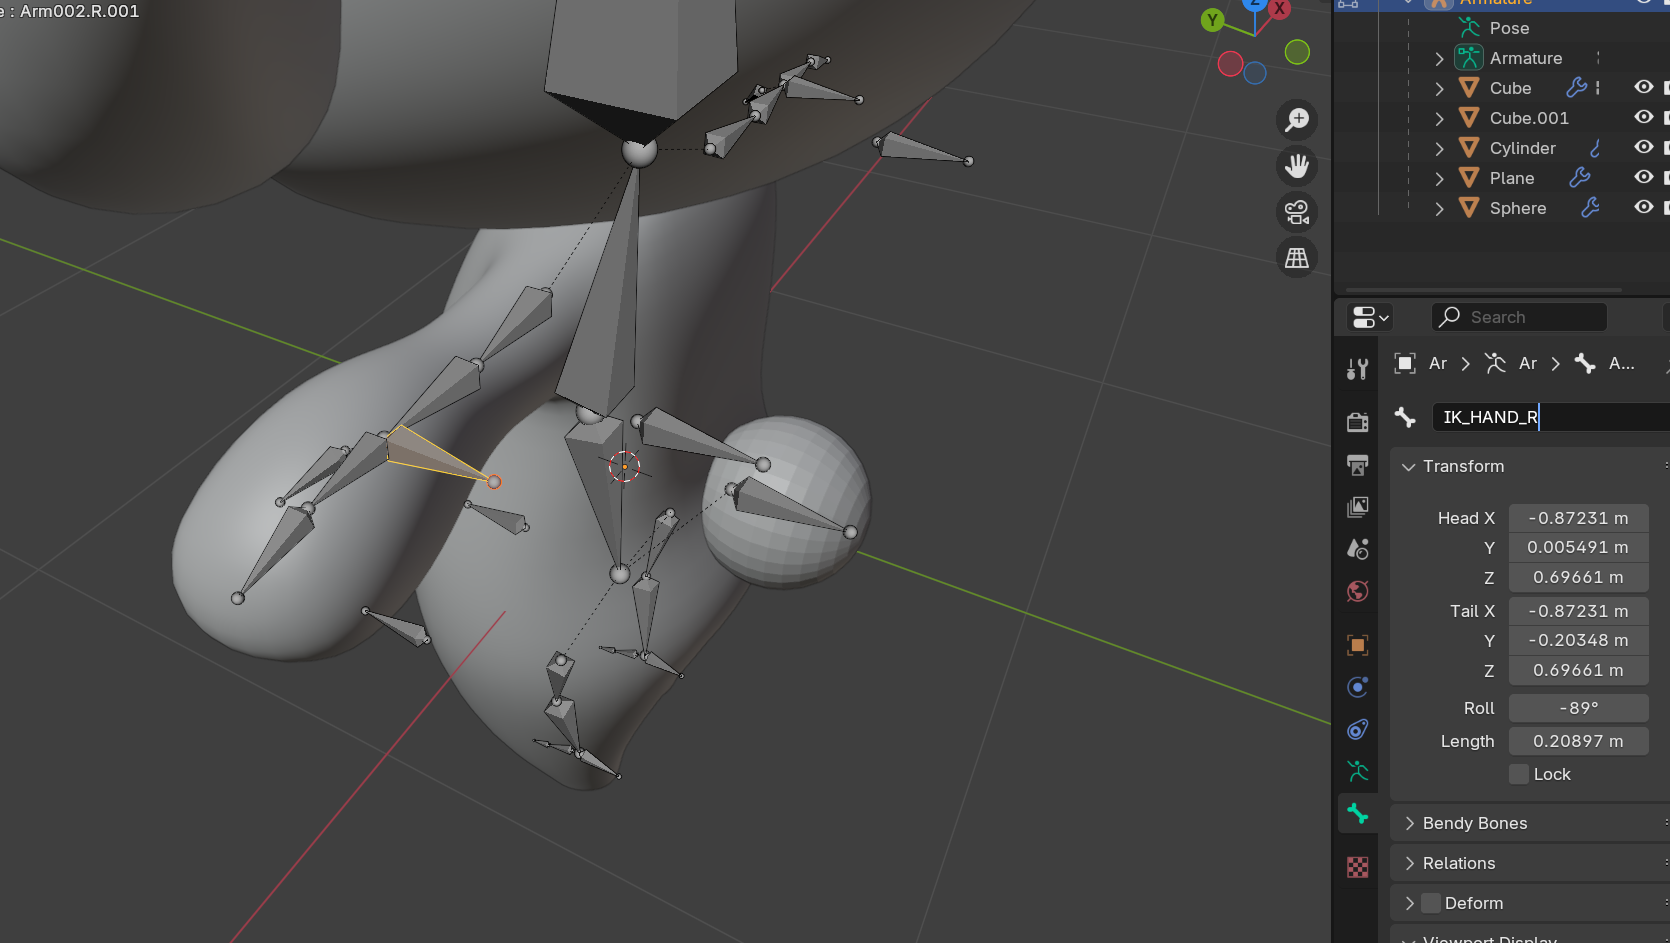1670x943 pixels.
Task: Select the Pose row text in outliner
Action: [1509, 28]
